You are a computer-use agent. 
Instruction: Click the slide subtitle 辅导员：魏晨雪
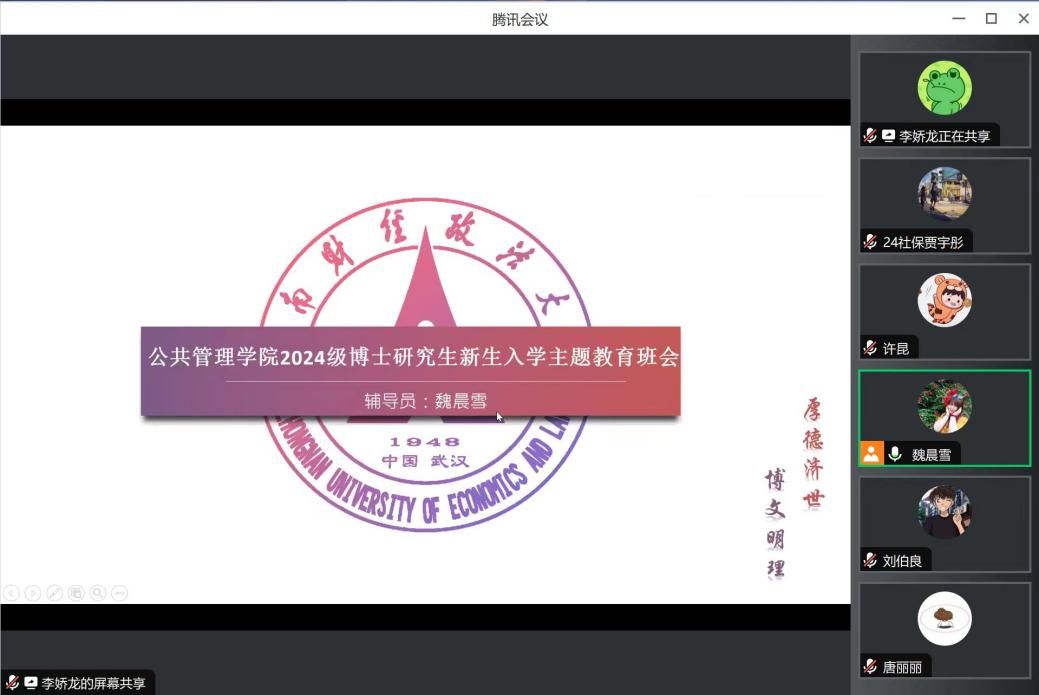(426, 400)
